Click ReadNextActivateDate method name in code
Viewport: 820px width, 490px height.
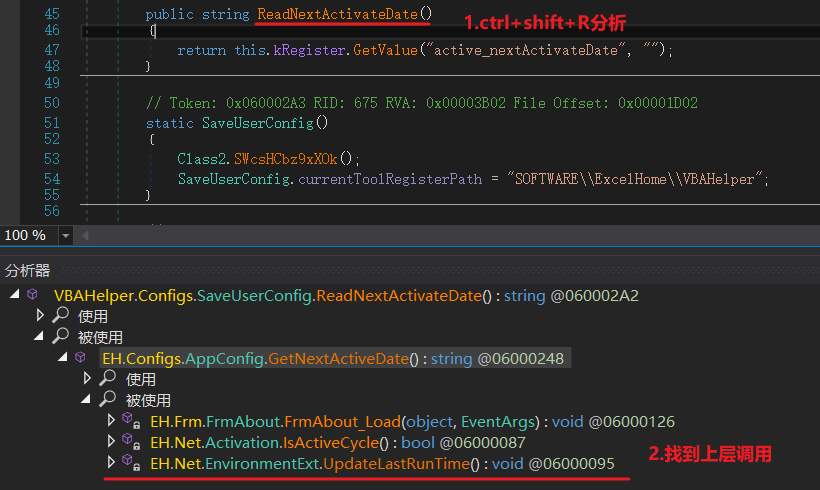click(337, 14)
